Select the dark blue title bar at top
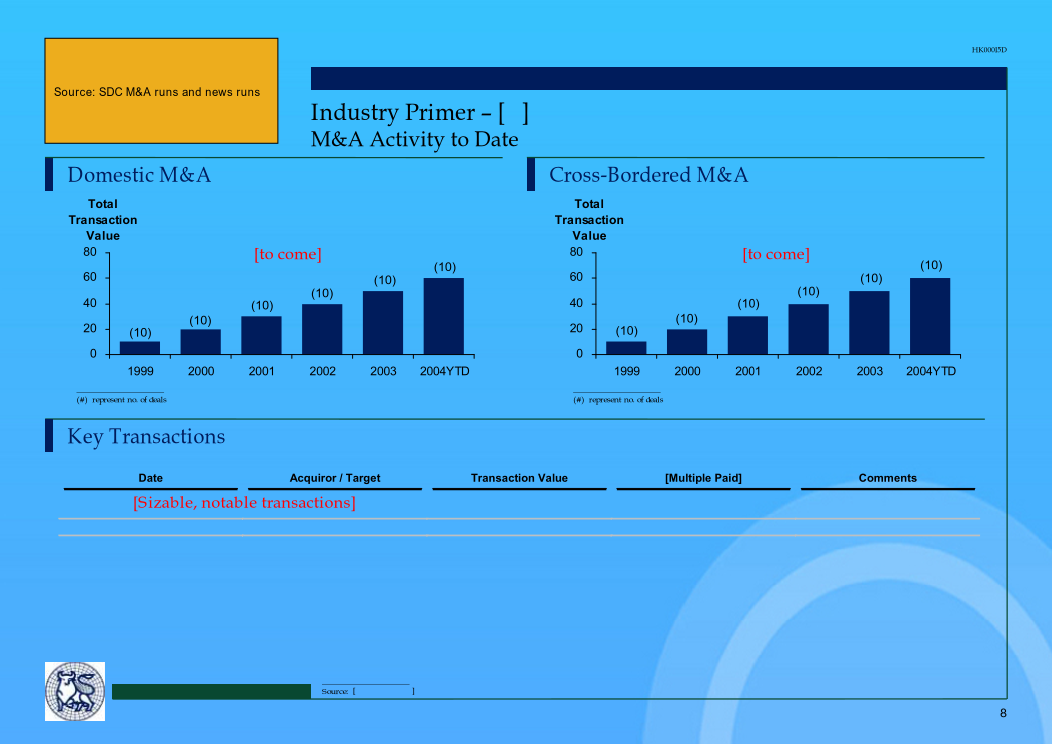 (659, 78)
